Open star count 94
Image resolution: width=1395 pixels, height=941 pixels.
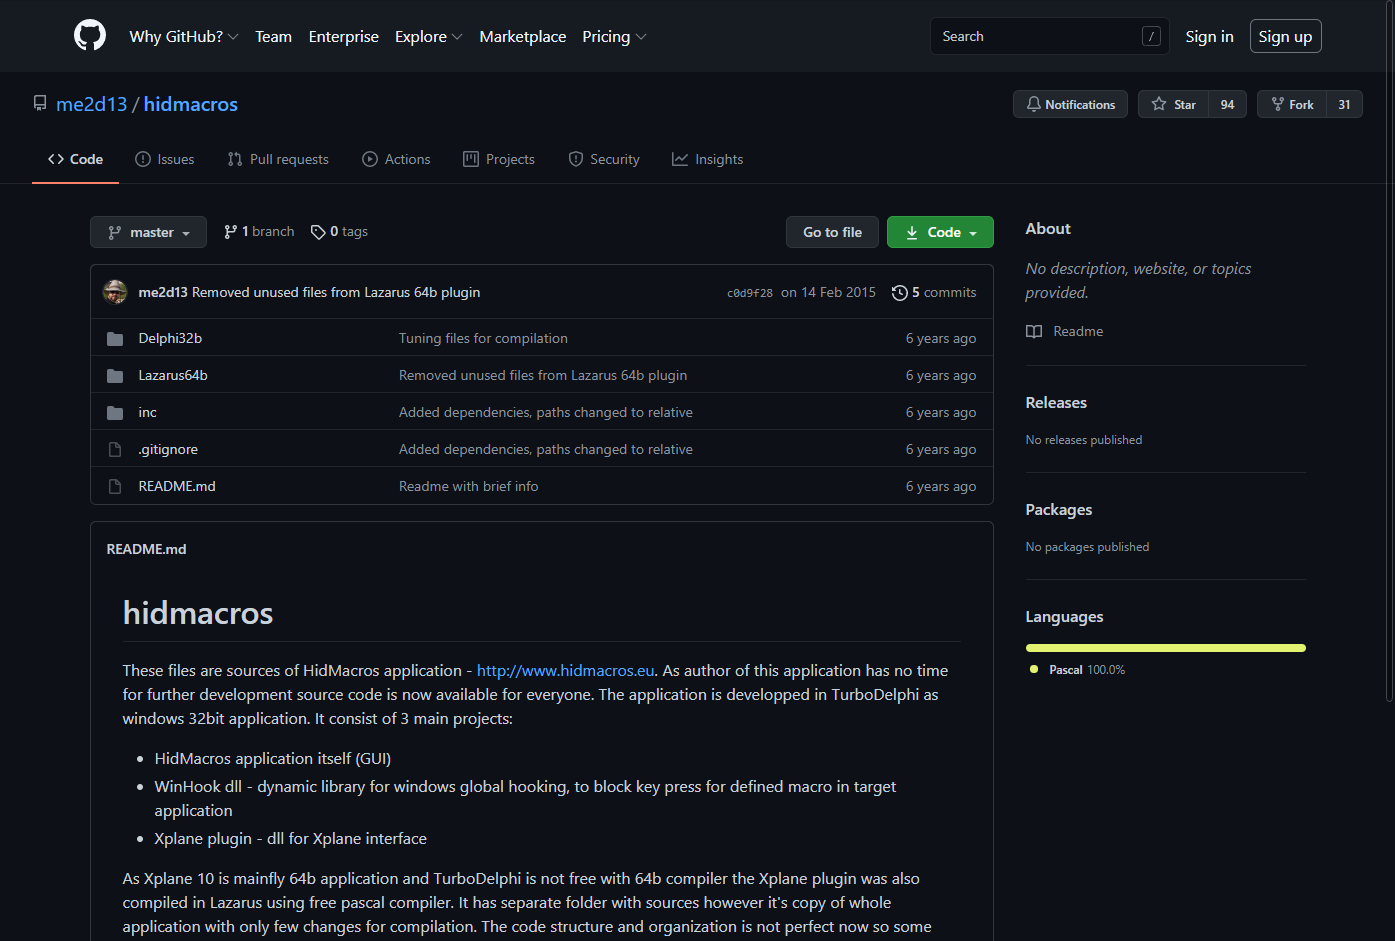click(x=1227, y=104)
